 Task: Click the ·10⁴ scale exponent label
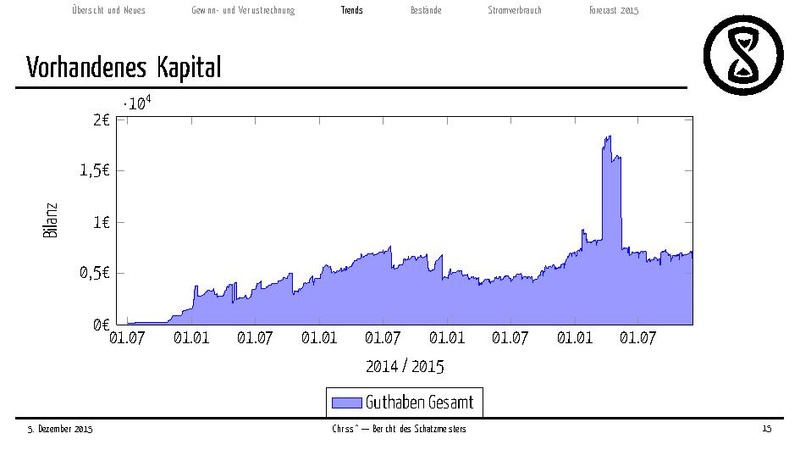pyautogui.click(x=136, y=101)
